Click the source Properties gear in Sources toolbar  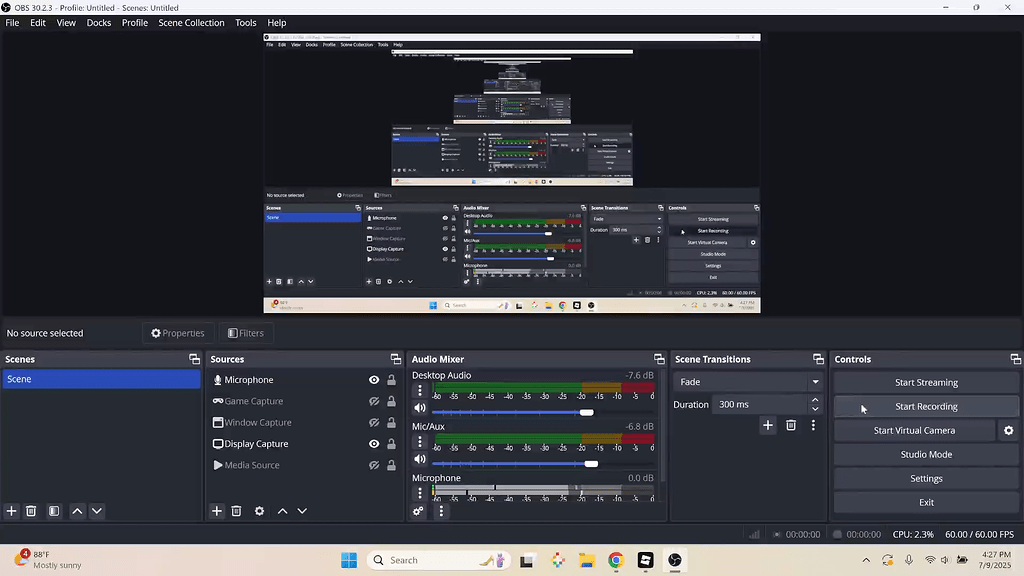(259, 511)
